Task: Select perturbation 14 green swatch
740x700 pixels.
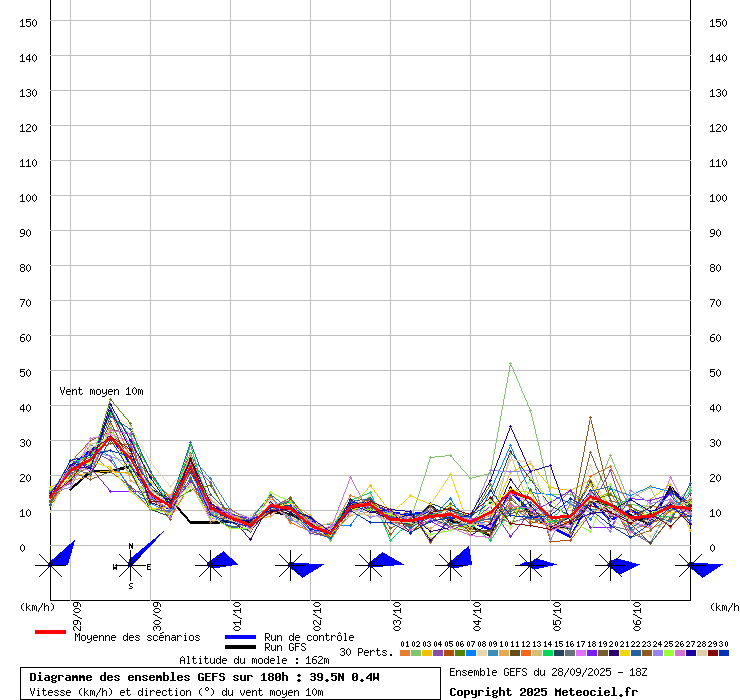Action: tap(547, 653)
